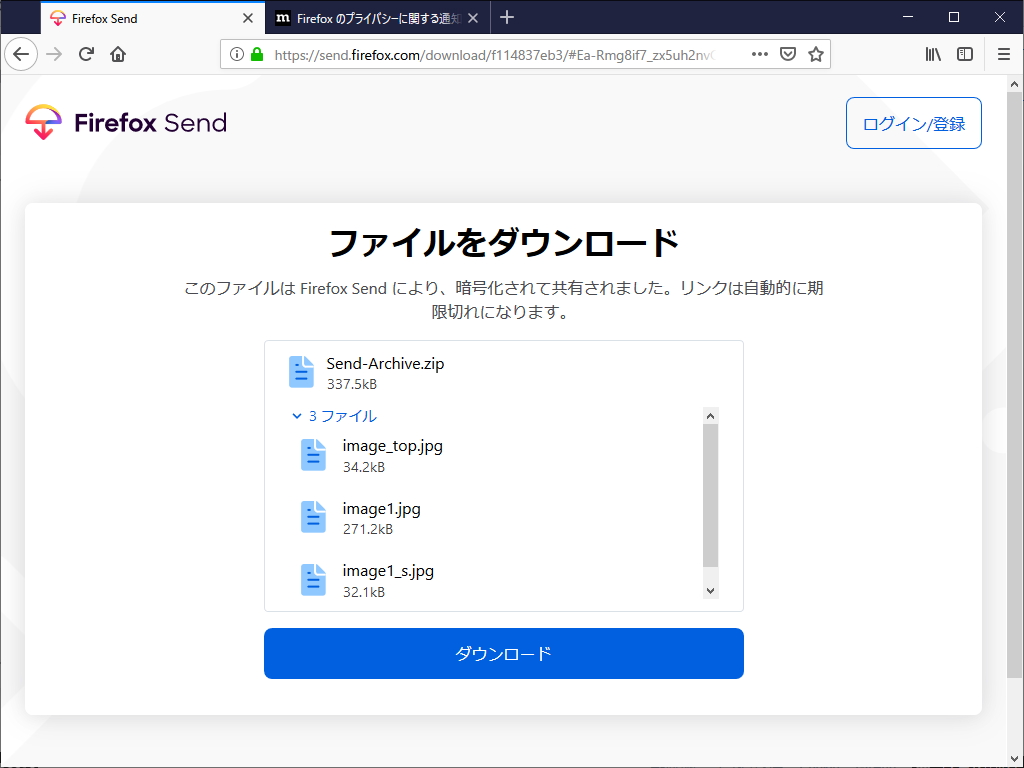Click the ログイン/登録 button
Screen dimensions: 1024x768
point(913,122)
